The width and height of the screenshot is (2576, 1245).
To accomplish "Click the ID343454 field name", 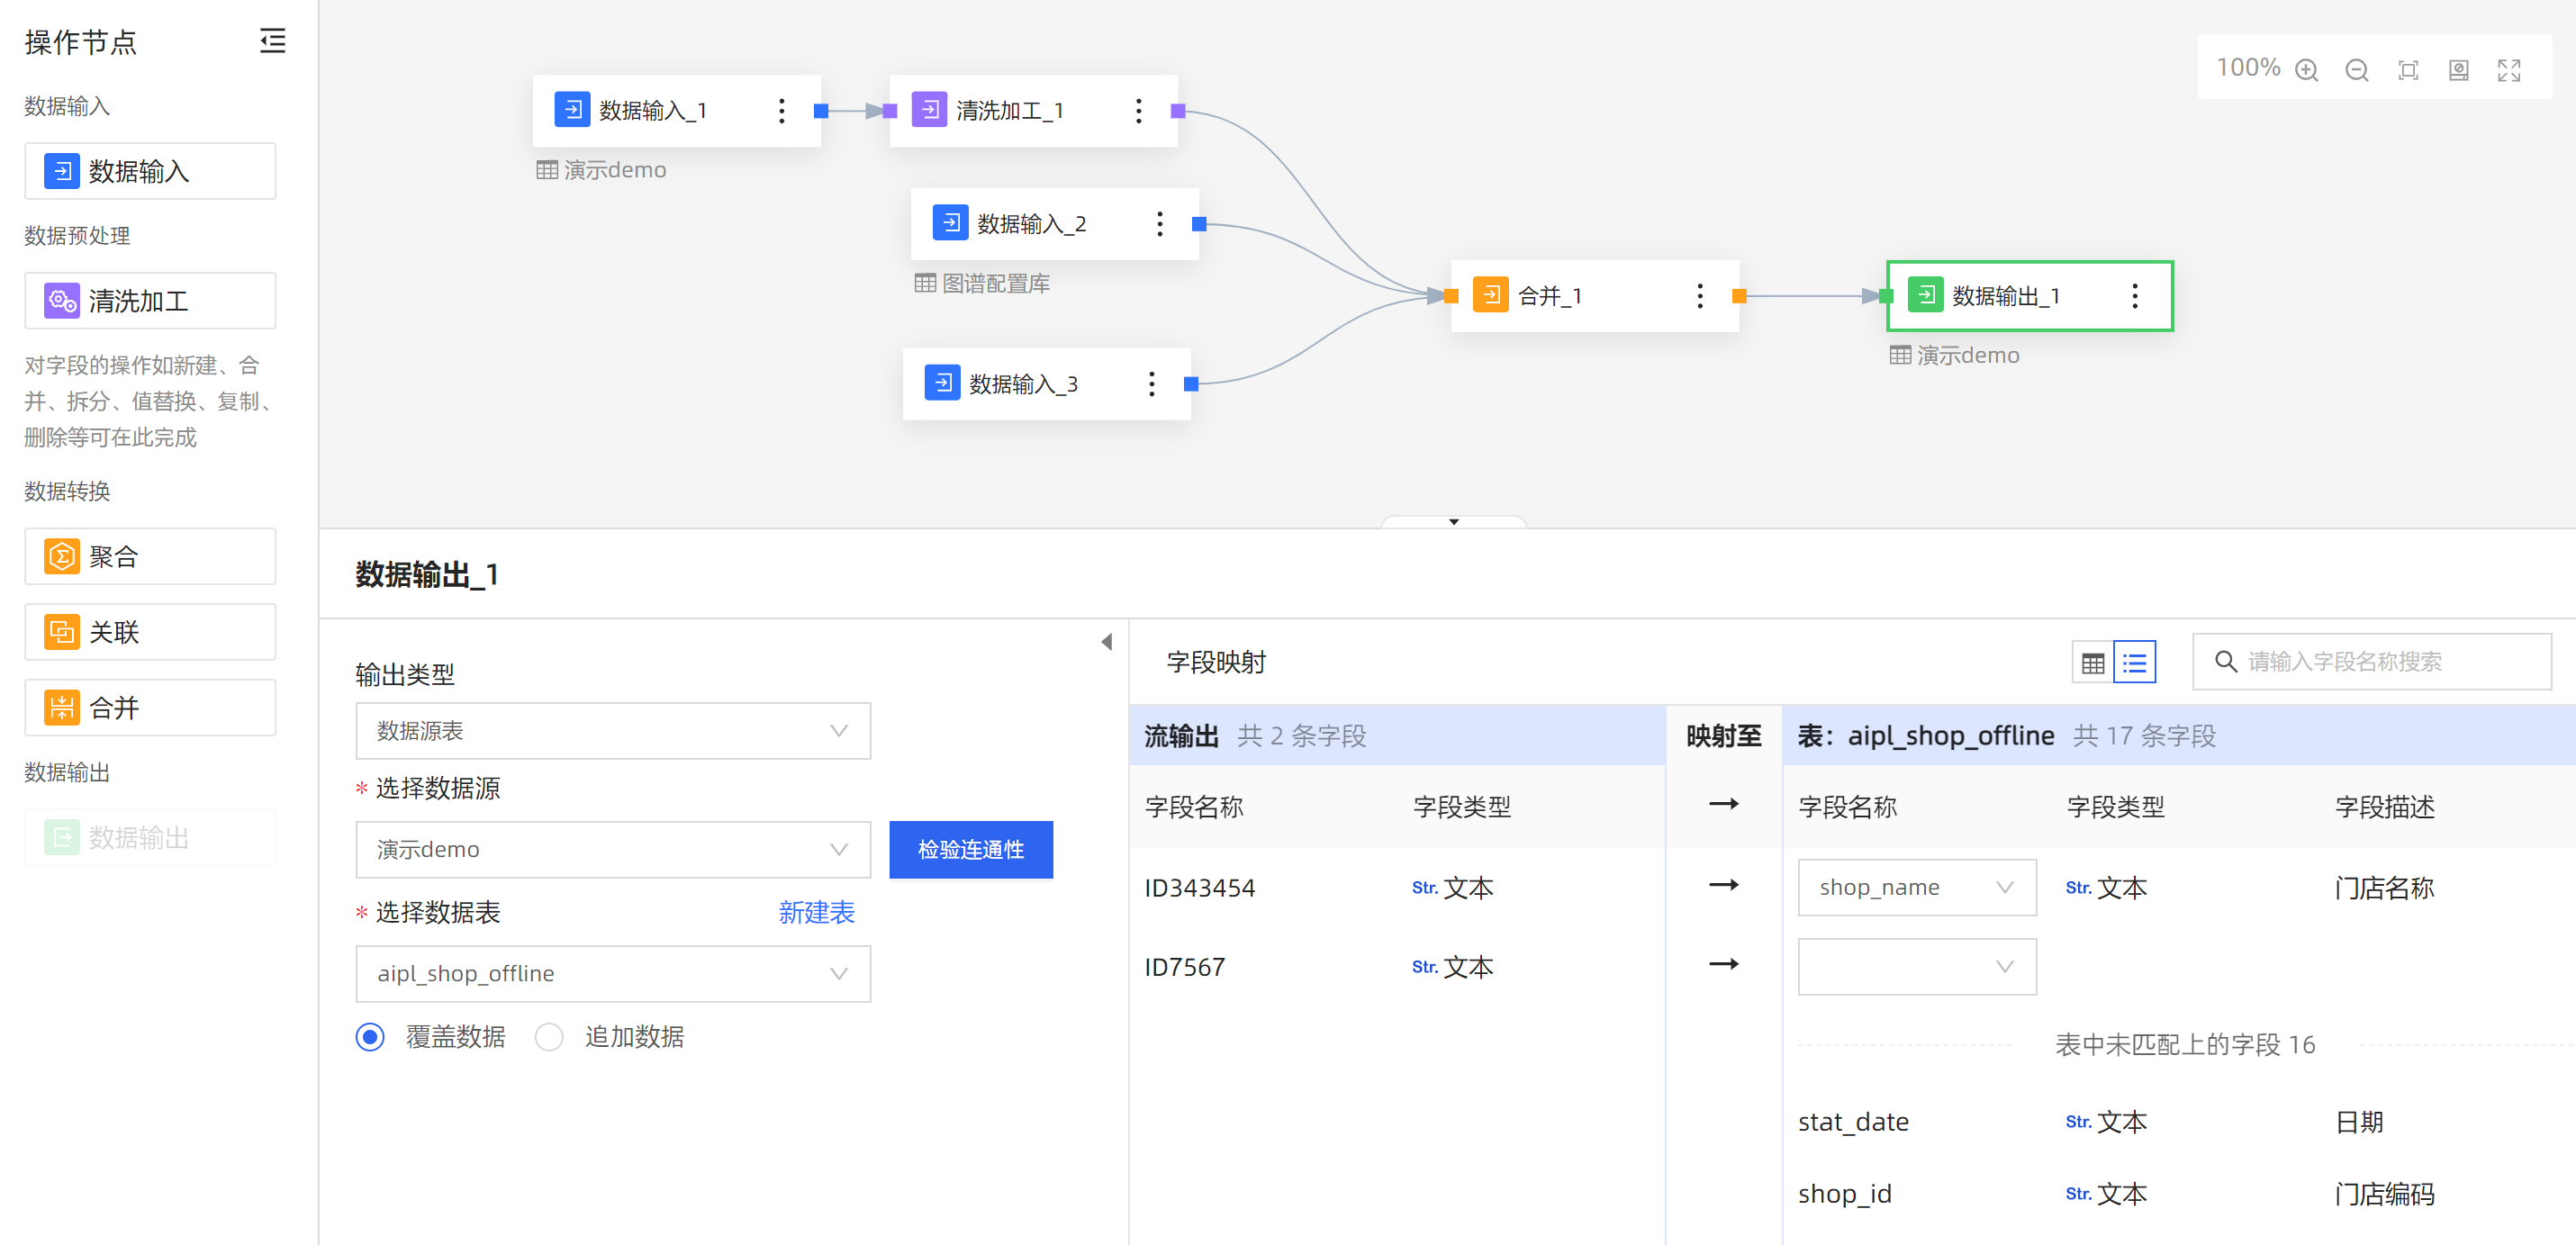I will (x=1200, y=888).
